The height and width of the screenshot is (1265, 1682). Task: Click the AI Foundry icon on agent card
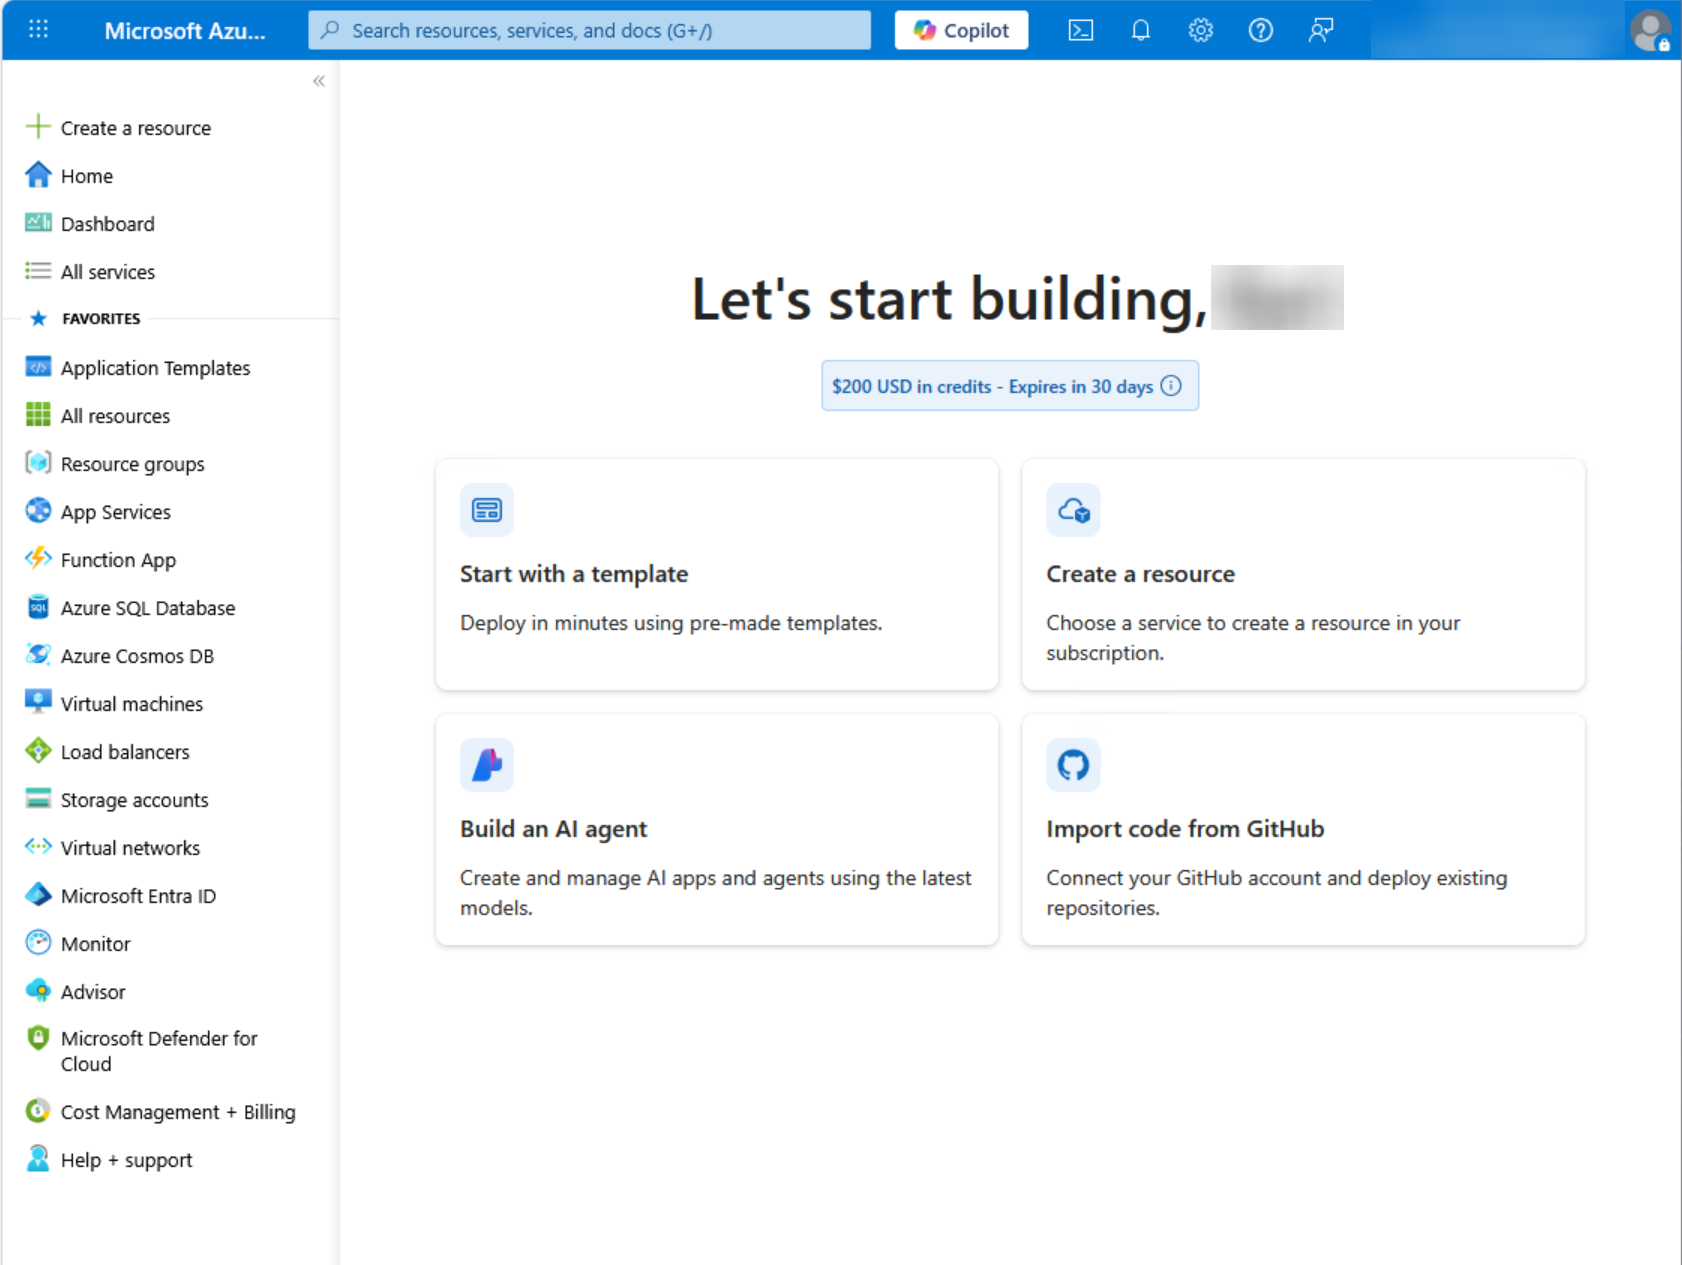[x=487, y=765]
